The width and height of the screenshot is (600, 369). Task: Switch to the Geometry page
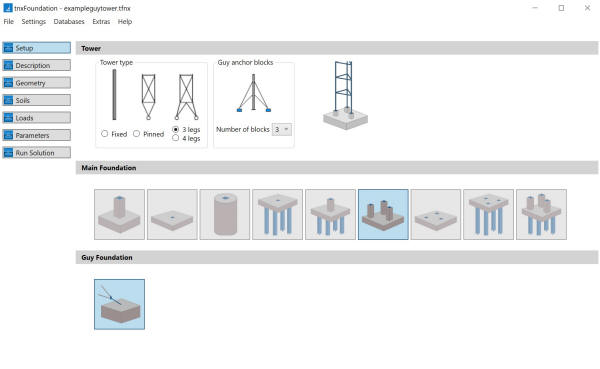coord(37,83)
